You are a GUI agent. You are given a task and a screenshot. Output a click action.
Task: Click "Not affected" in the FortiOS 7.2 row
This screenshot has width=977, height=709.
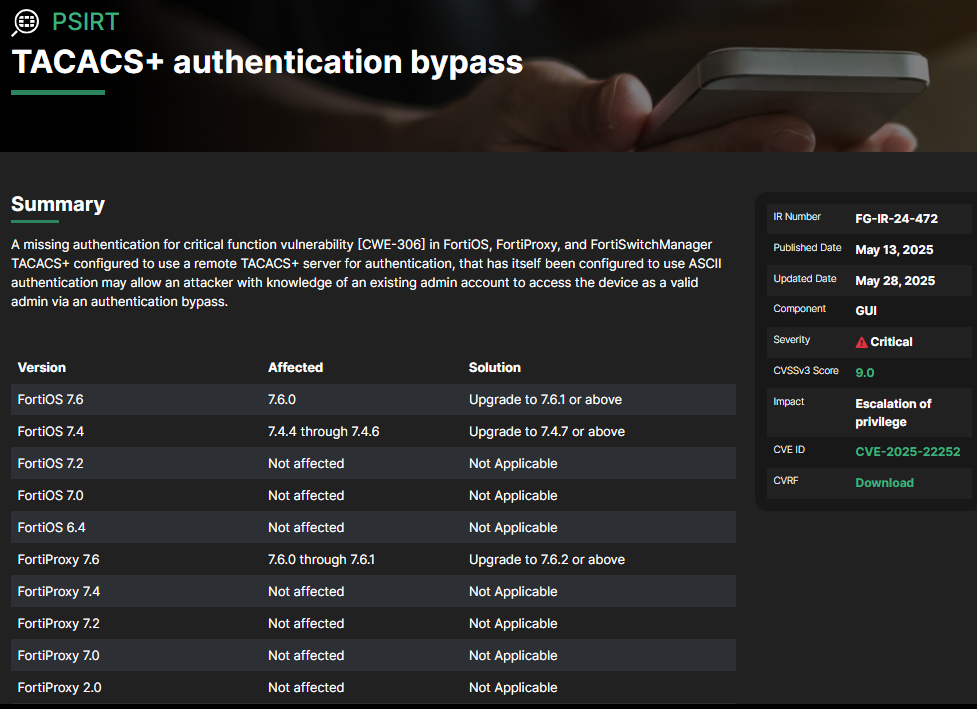pyautogui.click(x=306, y=464)
